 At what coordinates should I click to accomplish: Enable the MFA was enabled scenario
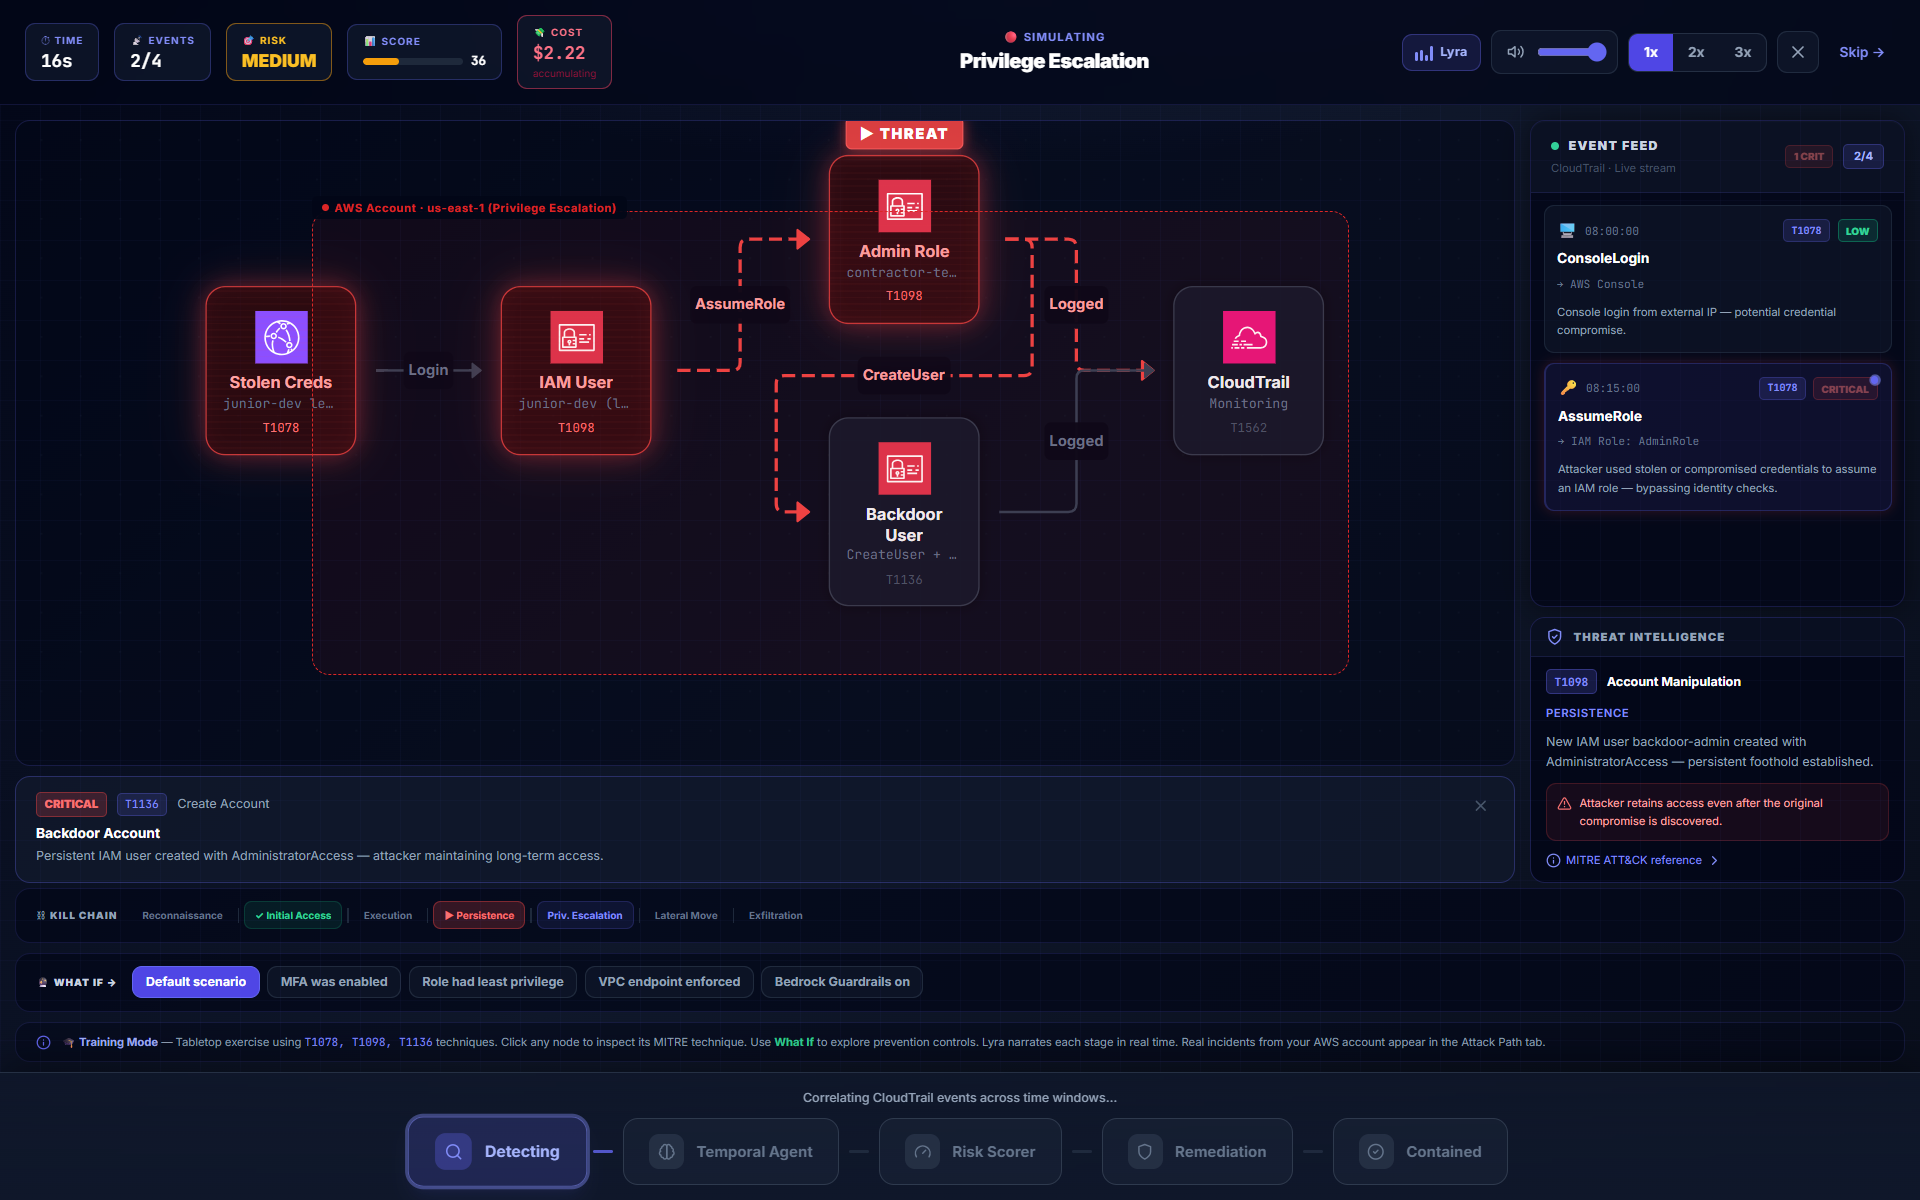[334, 982]
